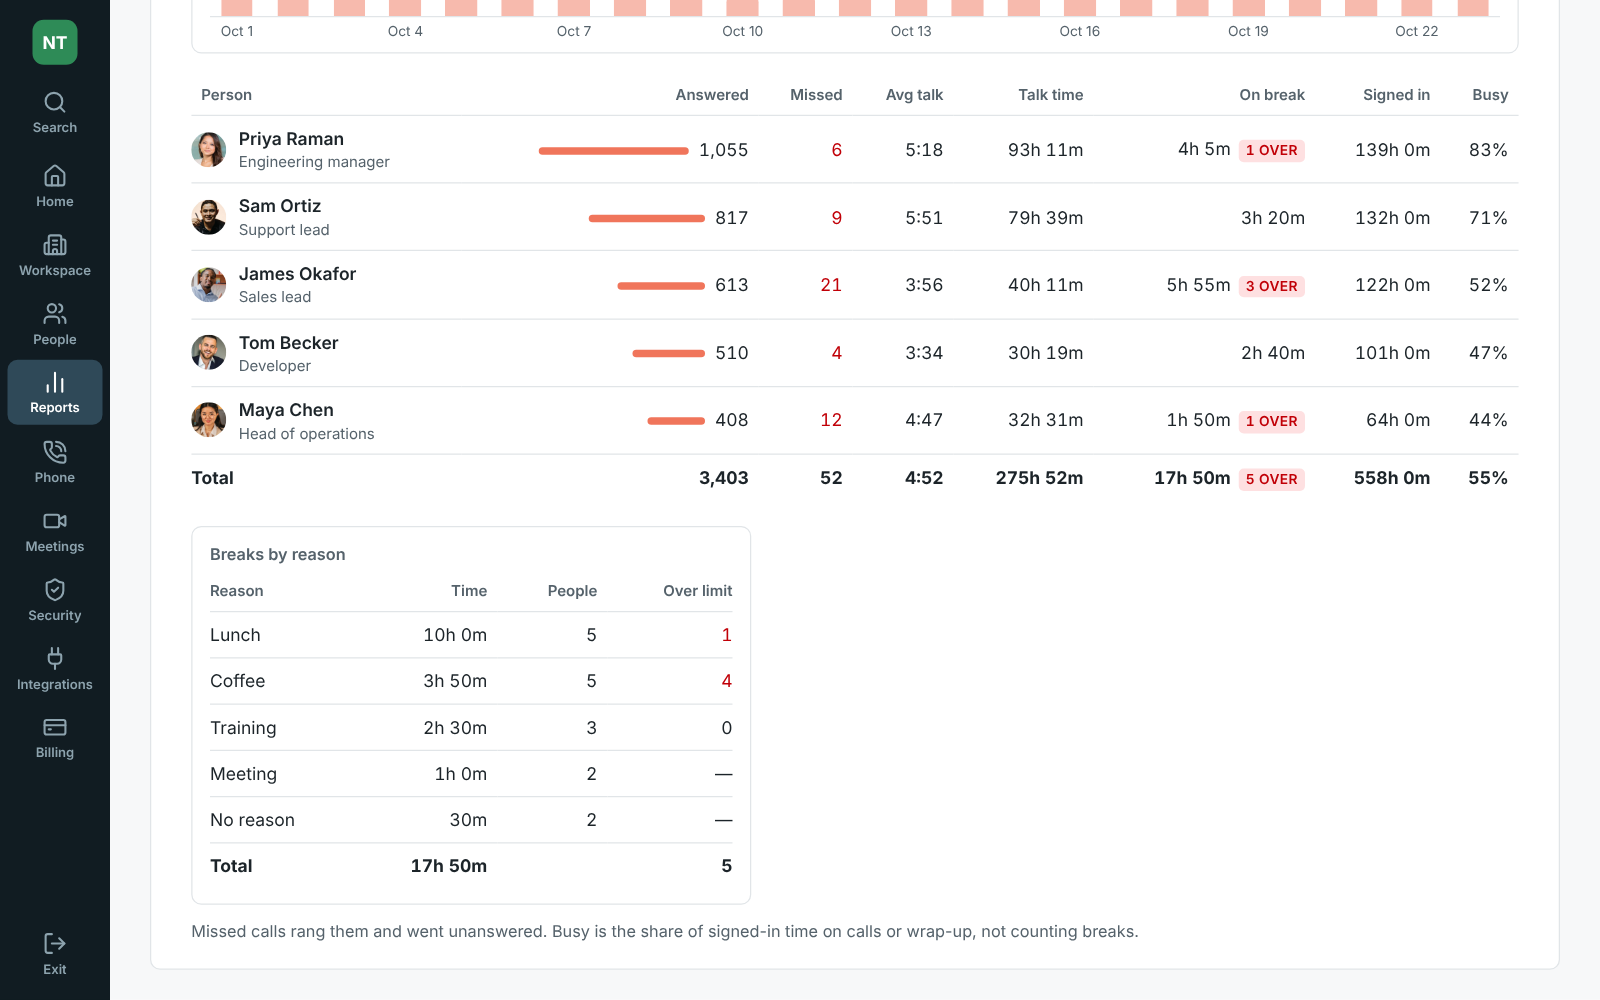Sort by the Answered column header
The image size is (1600, 1000).
point(712,95)
